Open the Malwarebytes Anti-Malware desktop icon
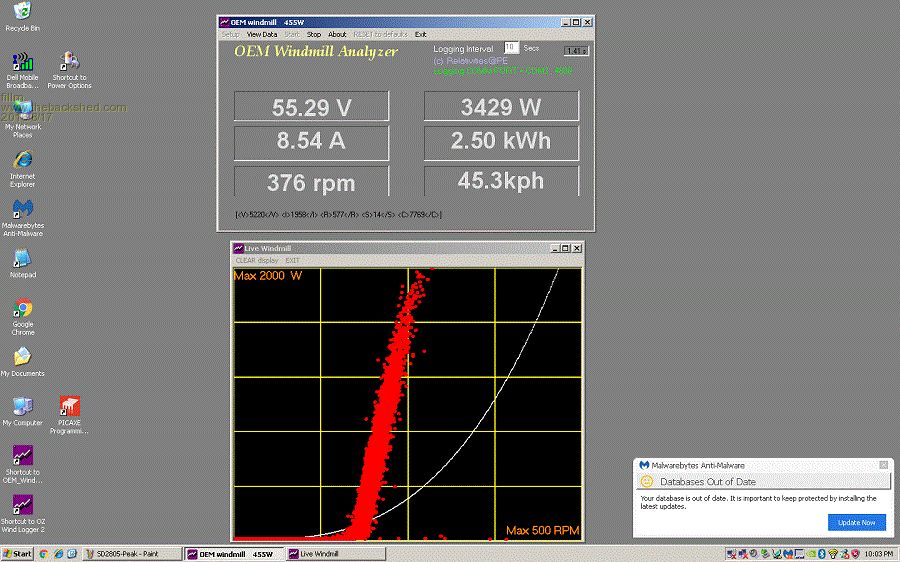Viewport: 900px width, 562px height. pos(22,209)
